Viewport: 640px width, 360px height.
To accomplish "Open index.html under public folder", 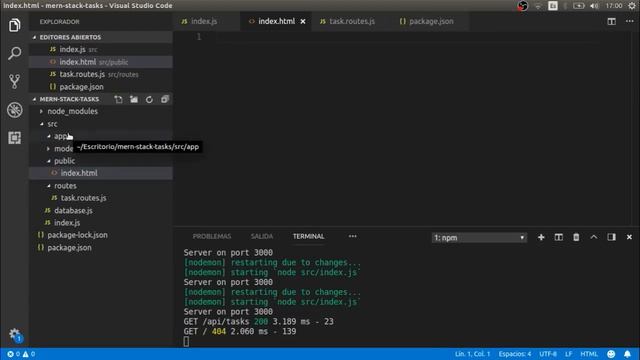I will [100, 173].
